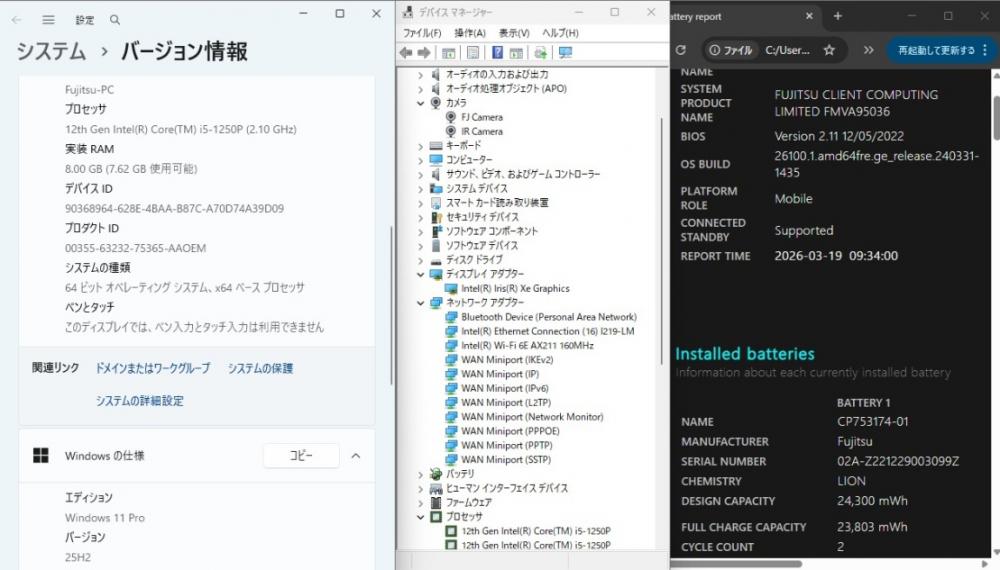Expand the システム デバイス node
Viewport: 1000px width, 570px height.
tap(420, 189)
